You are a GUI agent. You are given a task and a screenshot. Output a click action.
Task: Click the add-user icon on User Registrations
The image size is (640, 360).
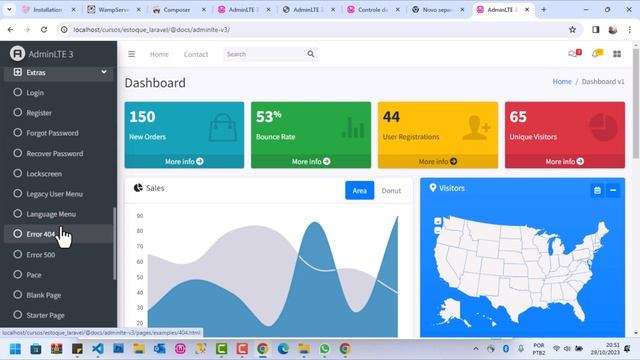pos(476,127)
